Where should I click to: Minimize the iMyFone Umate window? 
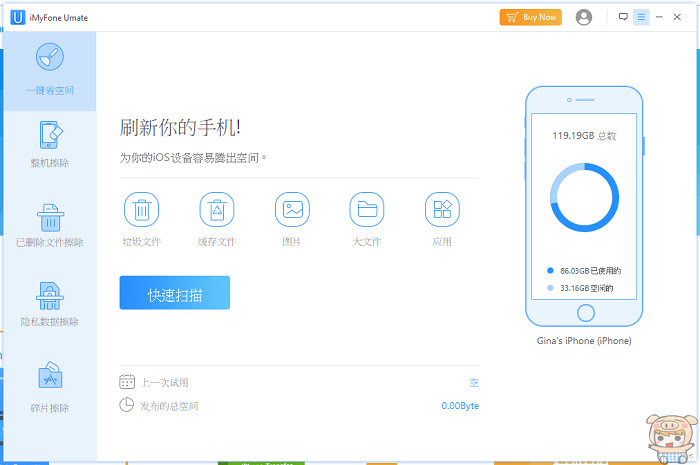(659, 17)
